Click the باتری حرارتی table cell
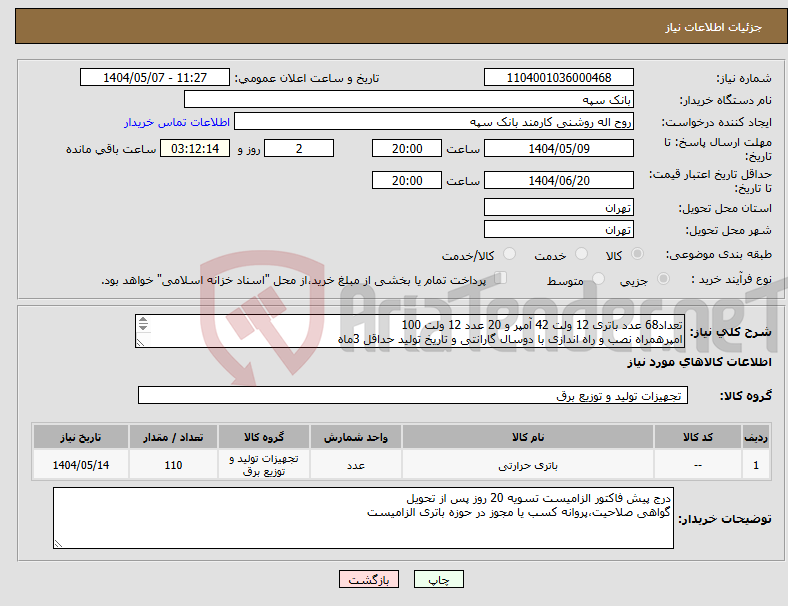 (x=528, y=465)
